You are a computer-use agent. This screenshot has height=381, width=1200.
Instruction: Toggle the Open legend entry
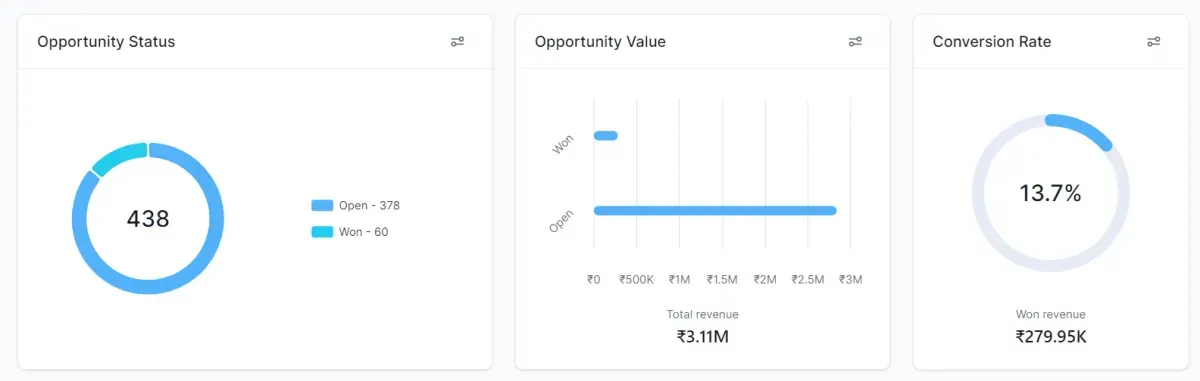click(356, 205)
